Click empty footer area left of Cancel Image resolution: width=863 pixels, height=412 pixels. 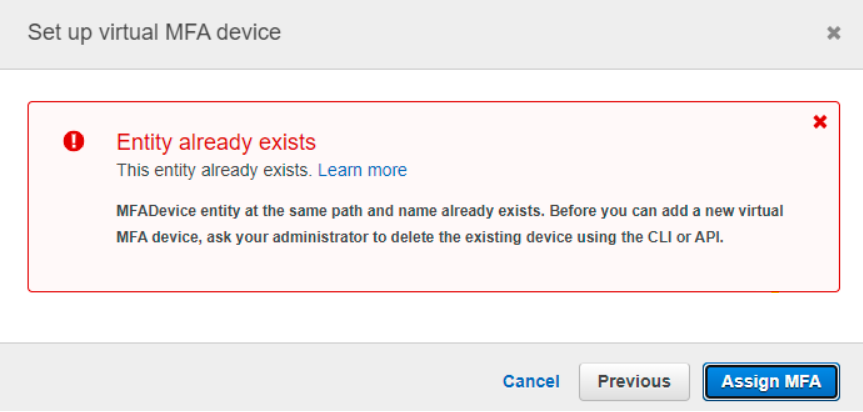[x=248, y=380]
